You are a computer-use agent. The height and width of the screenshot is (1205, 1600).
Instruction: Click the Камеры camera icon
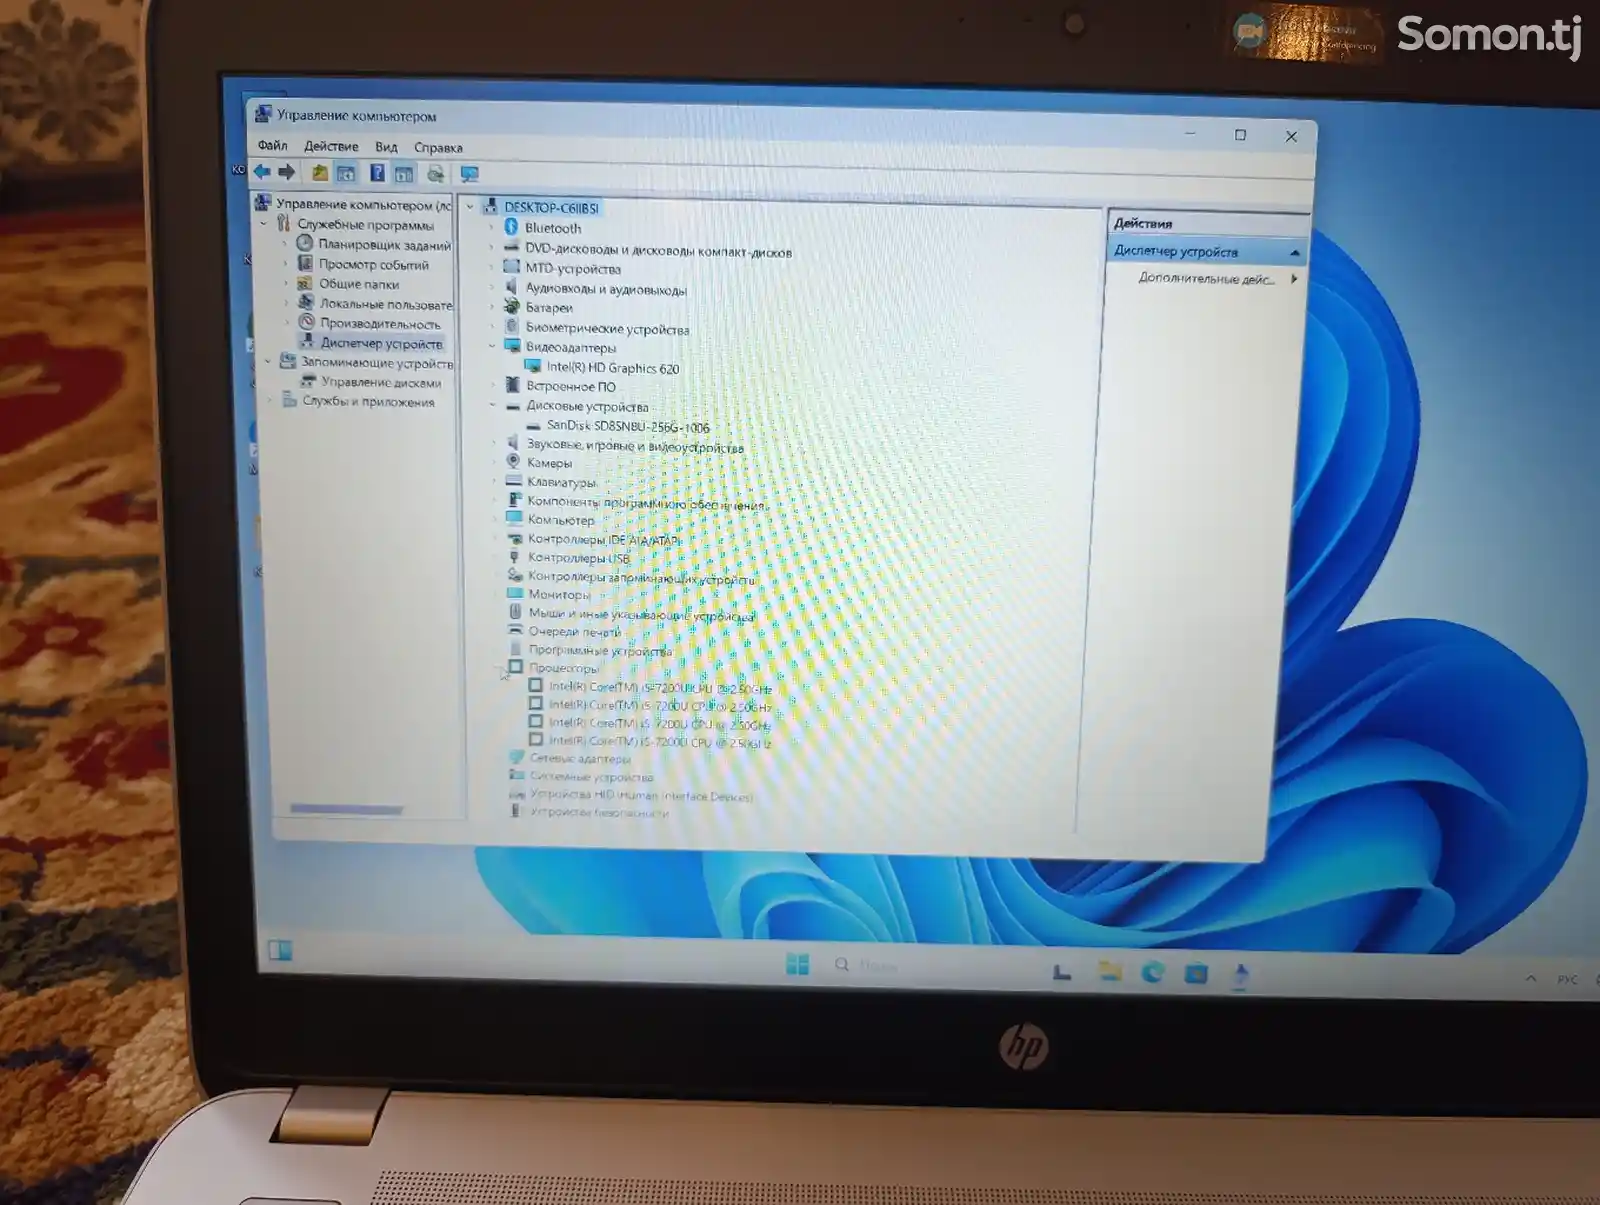point(513,461)
